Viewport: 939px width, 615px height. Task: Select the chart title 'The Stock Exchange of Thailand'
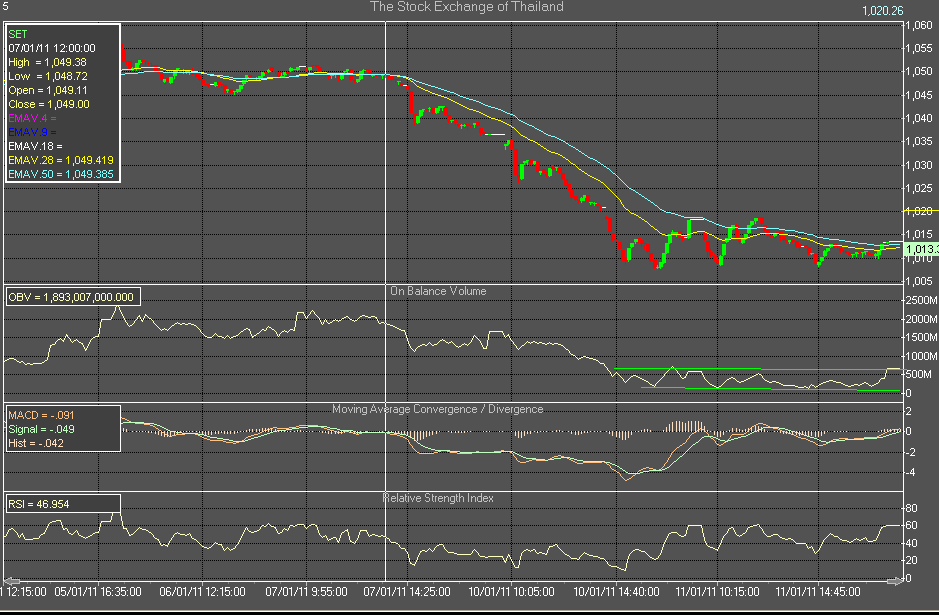coord(467,7)
